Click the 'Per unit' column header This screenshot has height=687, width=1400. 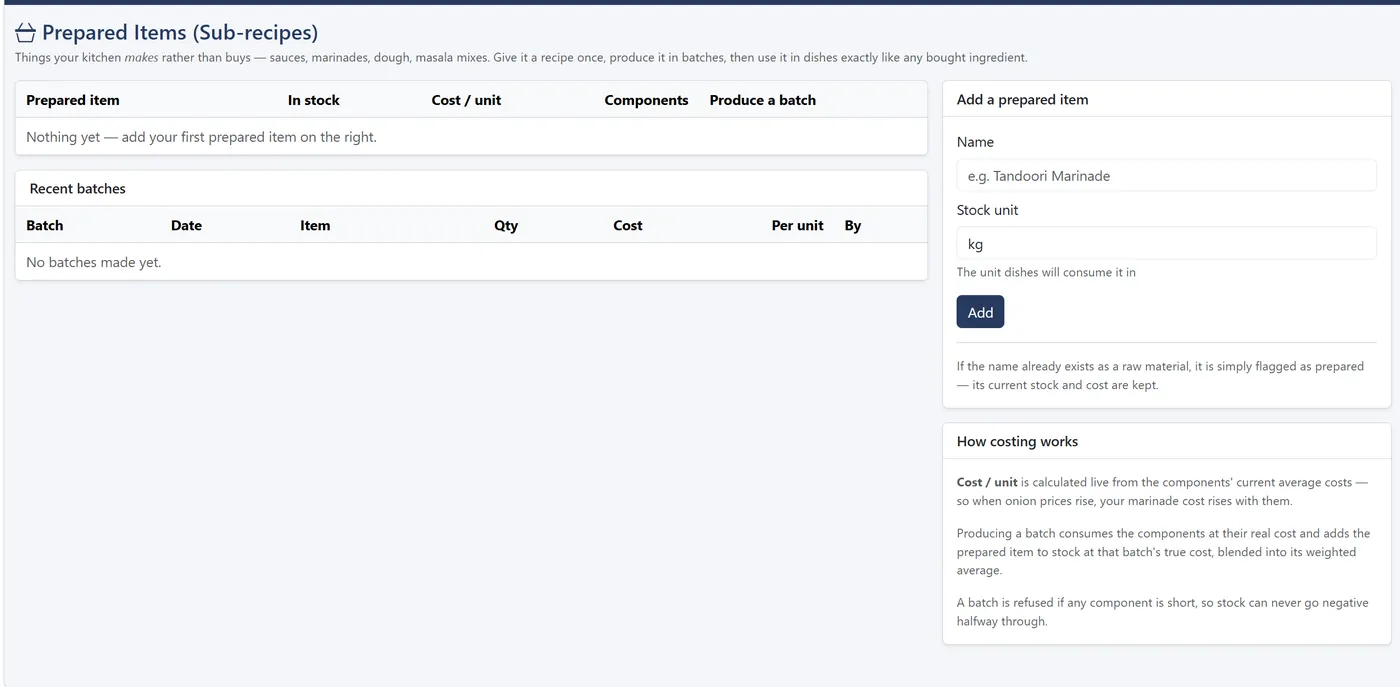point(798,225)
